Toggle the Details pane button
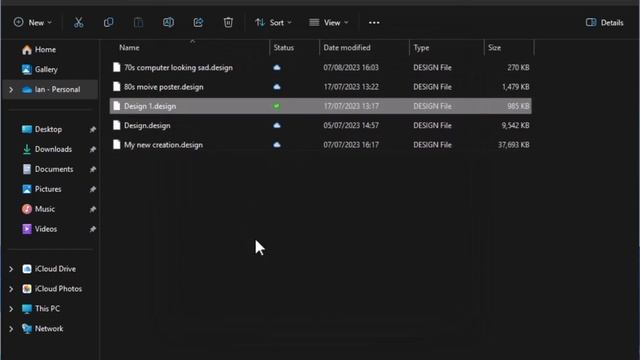Viewport: 640px width, 360px height. [x=604, y=22]
